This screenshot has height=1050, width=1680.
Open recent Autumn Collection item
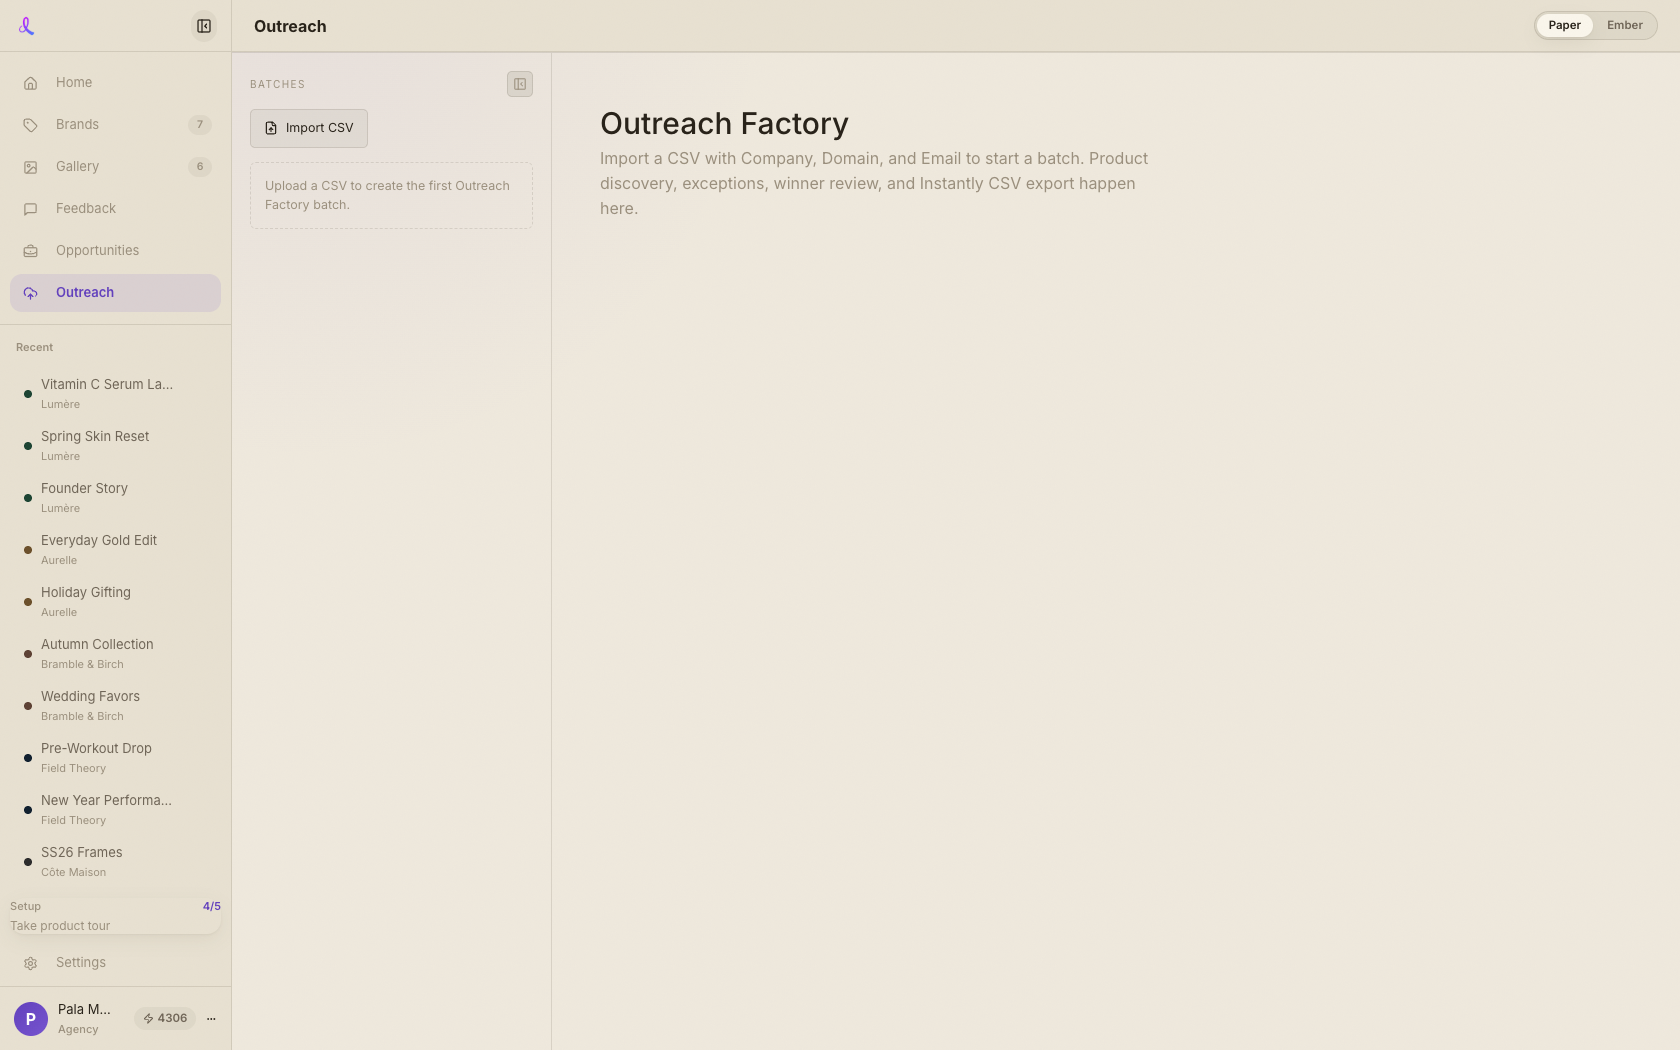tap(115, 654)
